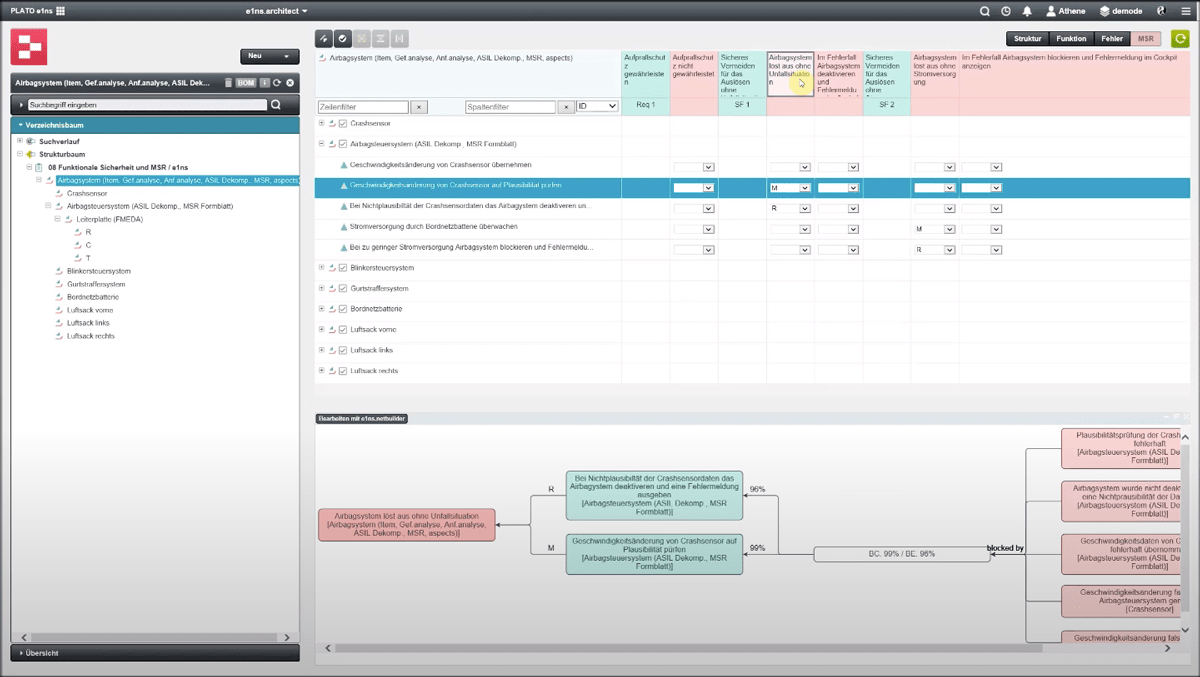Refresh the structure panel with circular arrow icon
The height and width of the screenshot is (677, 1200).
coord(276,83)
